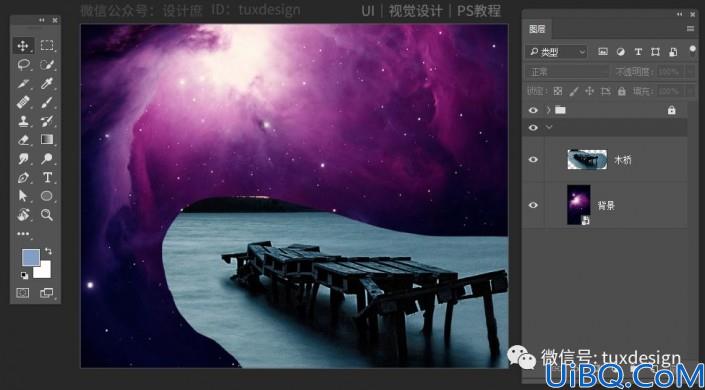Select the Path Selection arrow tool
The width and height of the screenshot is (705, 390).
click(x=23, y=196)
